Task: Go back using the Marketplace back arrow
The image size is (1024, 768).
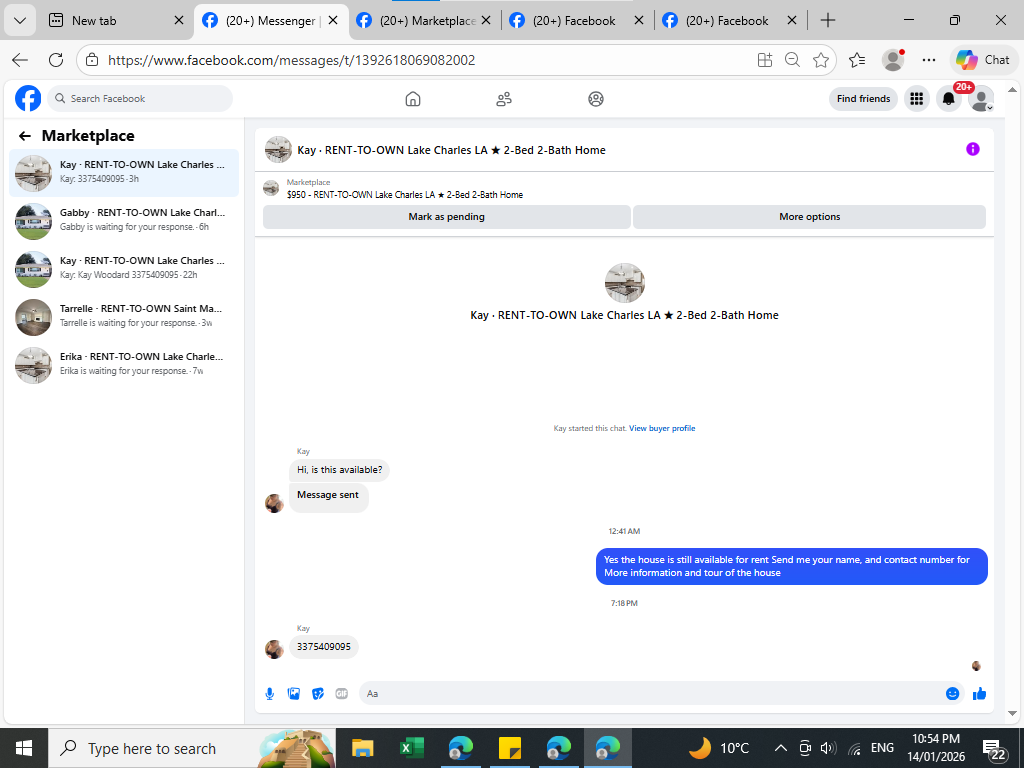Action: (x=25, y=136)
